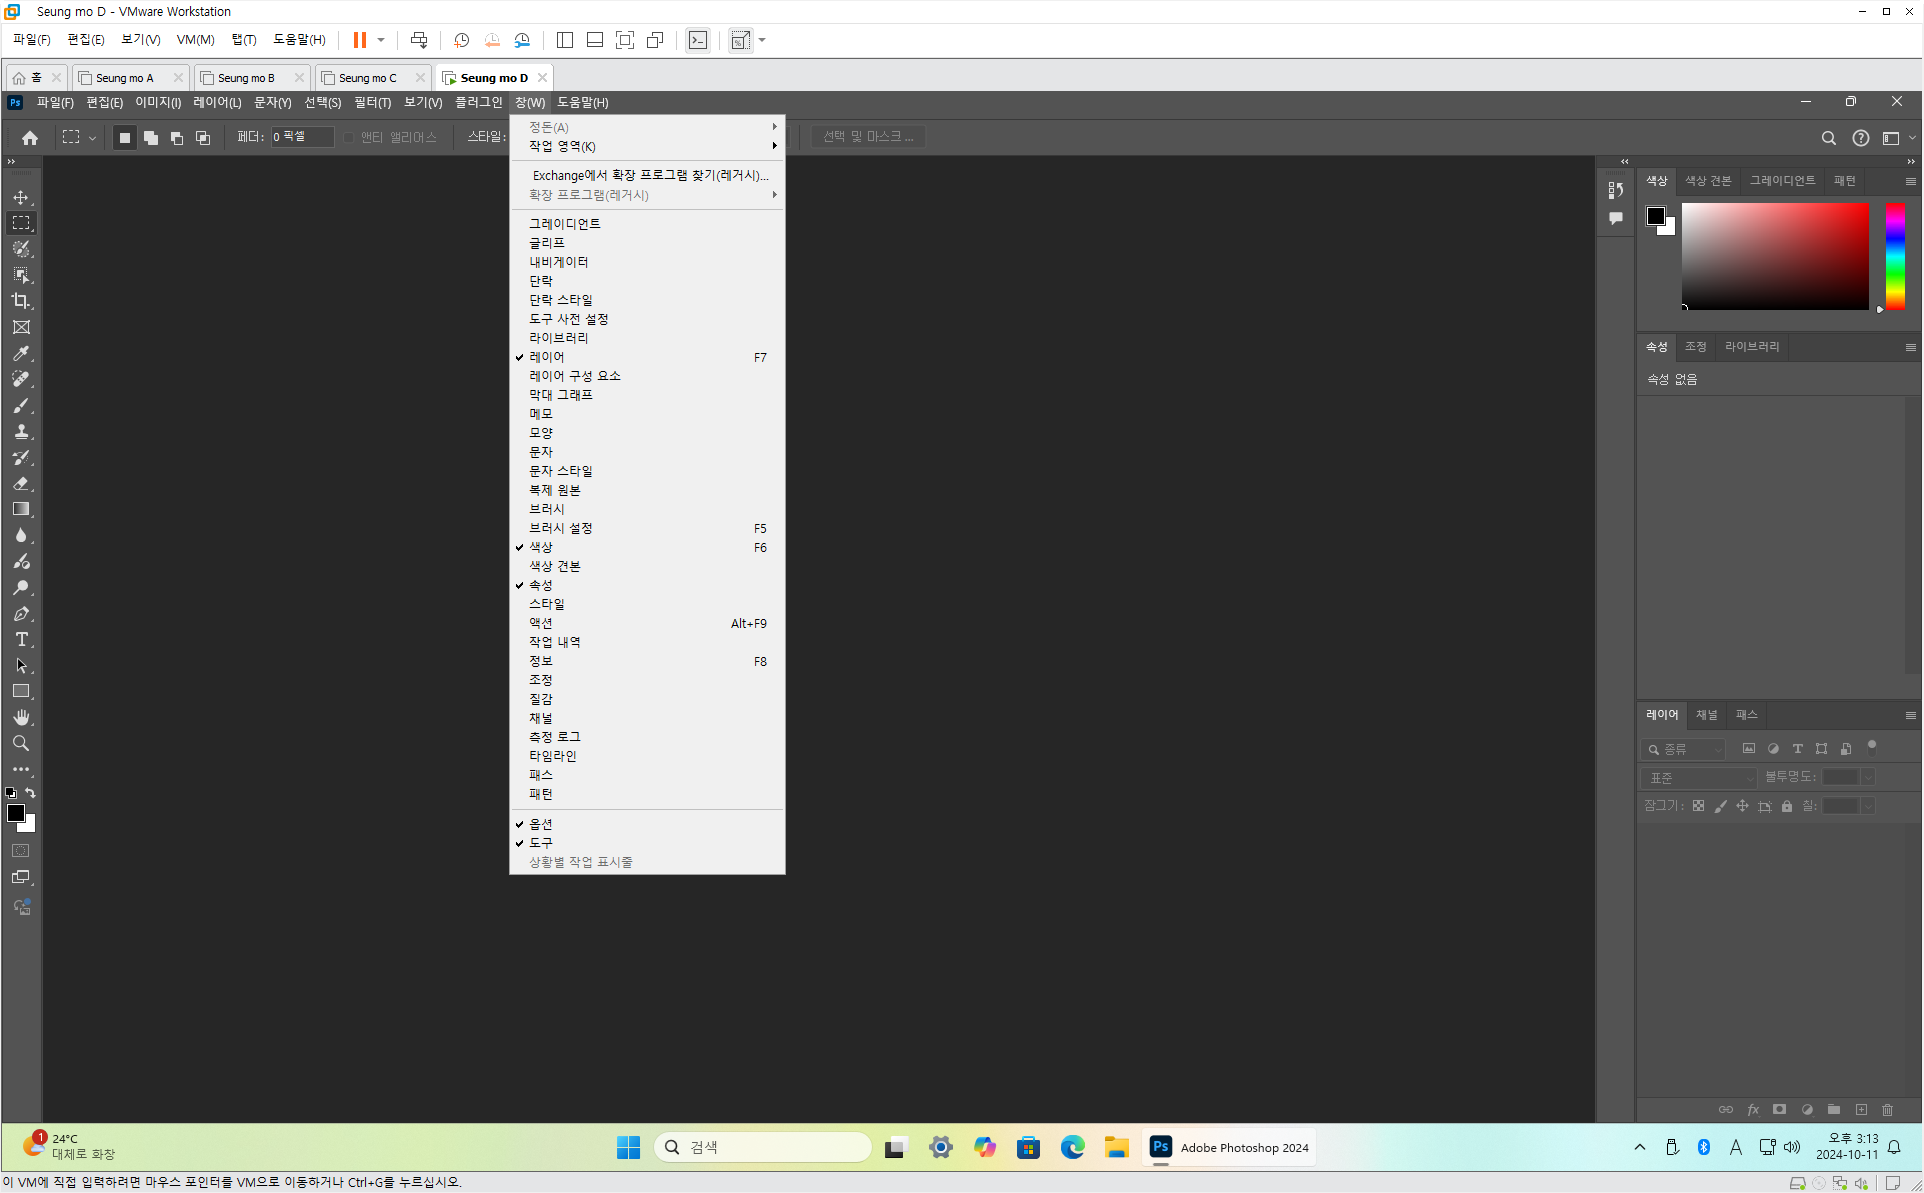The image size is (1924, 1193).
Task: Click Exchange extension search menu entry
Action: click(x=650, y=175)
